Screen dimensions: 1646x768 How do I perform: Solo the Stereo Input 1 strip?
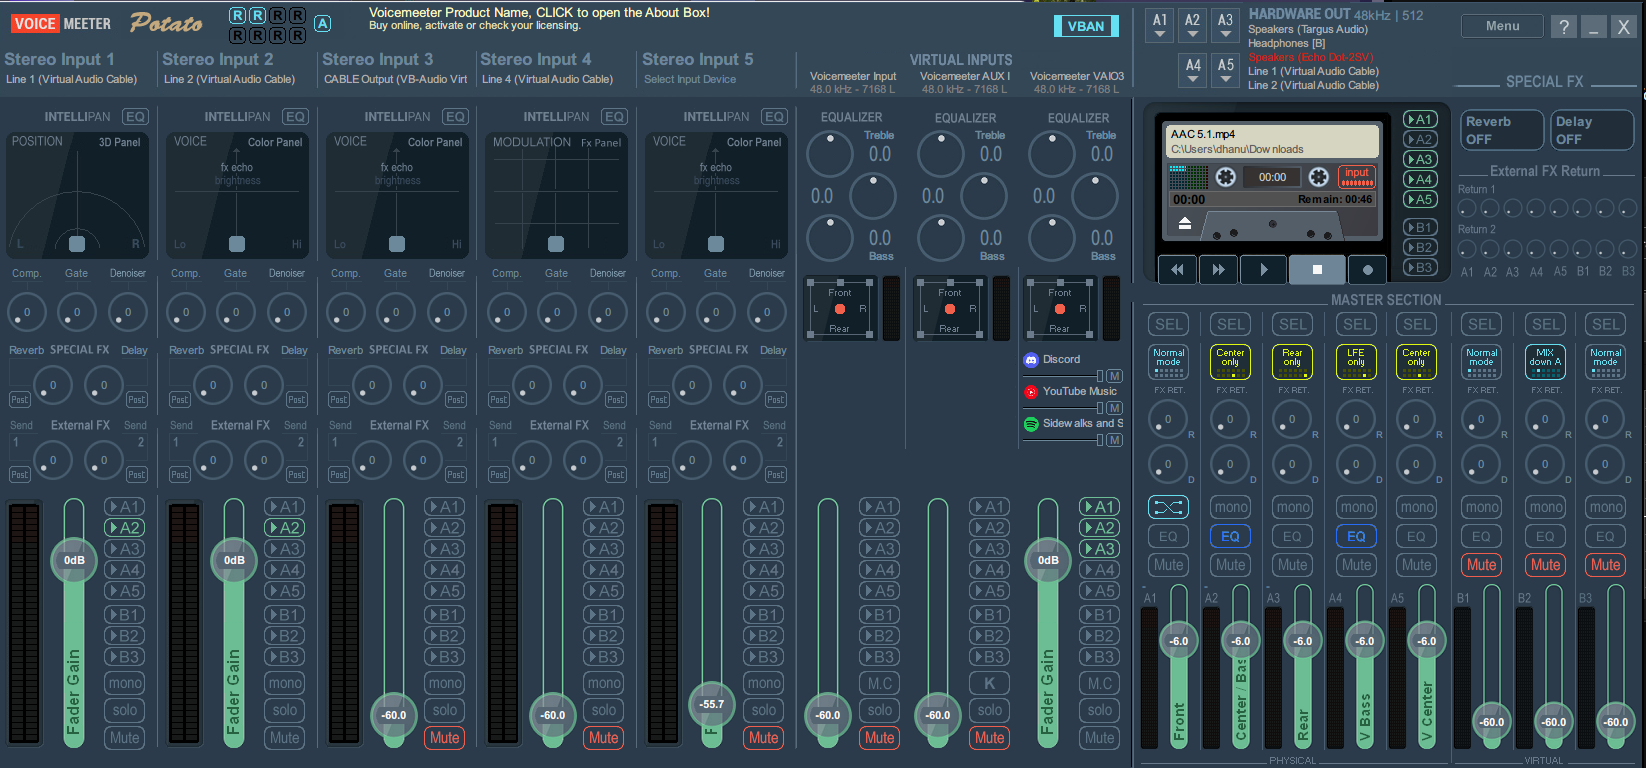tap(125, 710)
